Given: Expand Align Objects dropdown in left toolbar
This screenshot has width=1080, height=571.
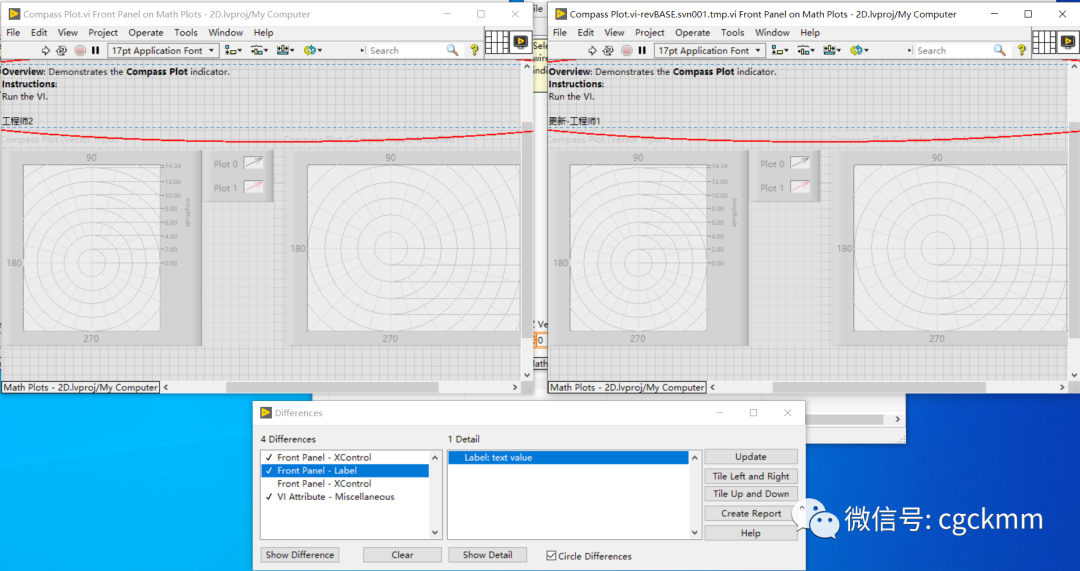Looking at the screenshot, I should [233, 50].
